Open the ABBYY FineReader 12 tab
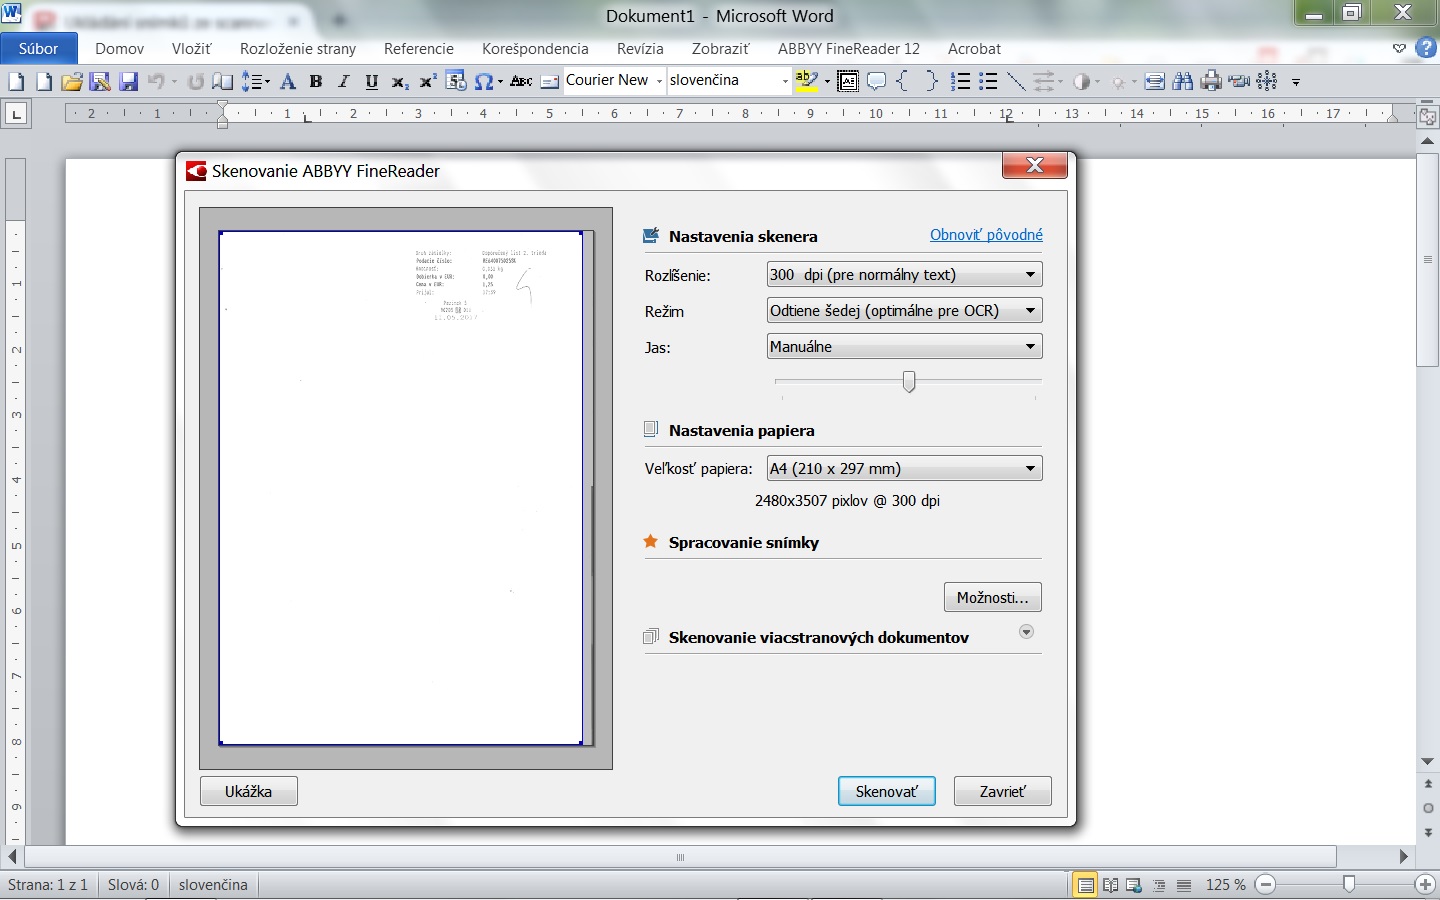This screenshot has width=1440, height=900. click(849, 48)
